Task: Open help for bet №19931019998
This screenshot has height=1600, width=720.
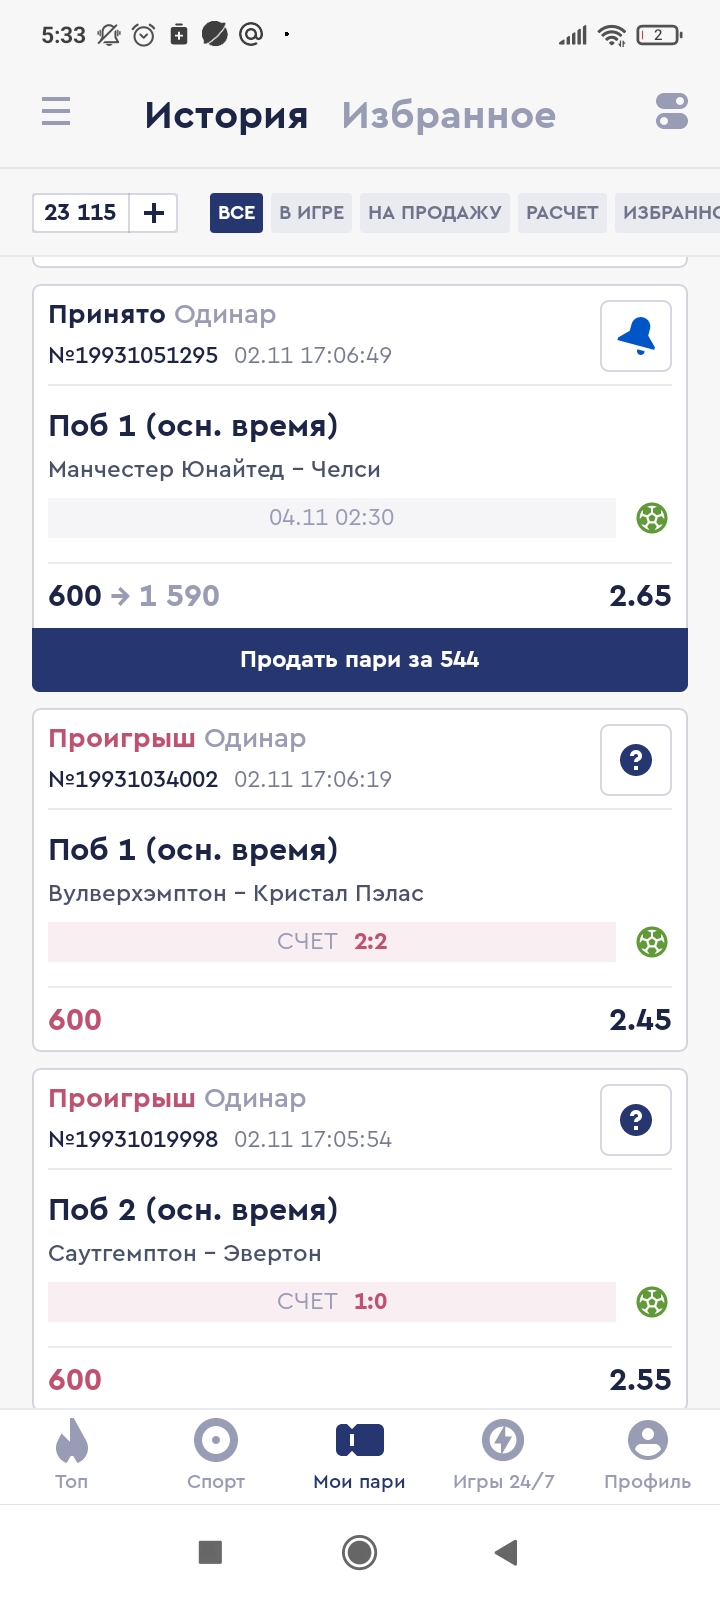Action: point(636,1120)
